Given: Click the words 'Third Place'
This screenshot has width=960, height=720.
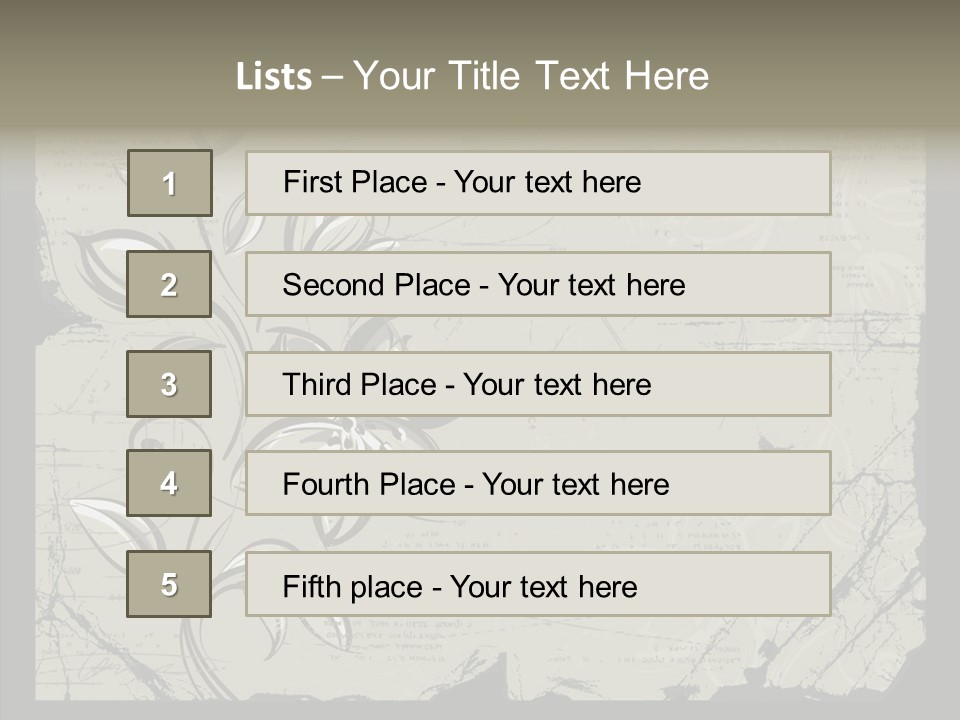Looking at the screenshot, I should pos(359,384).
